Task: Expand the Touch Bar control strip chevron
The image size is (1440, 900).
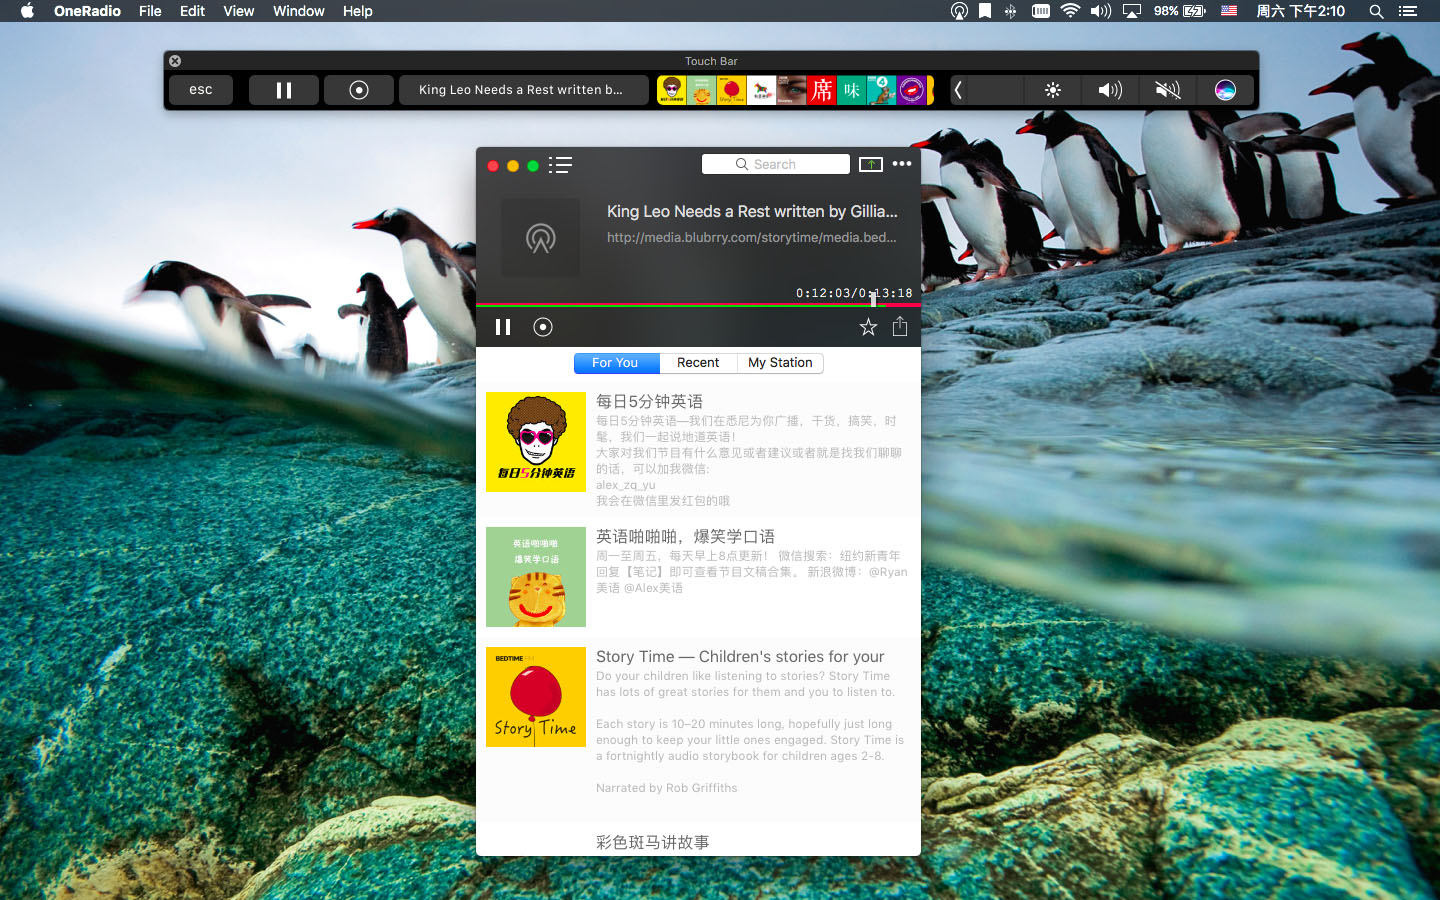Action: [x=958, y=90]
